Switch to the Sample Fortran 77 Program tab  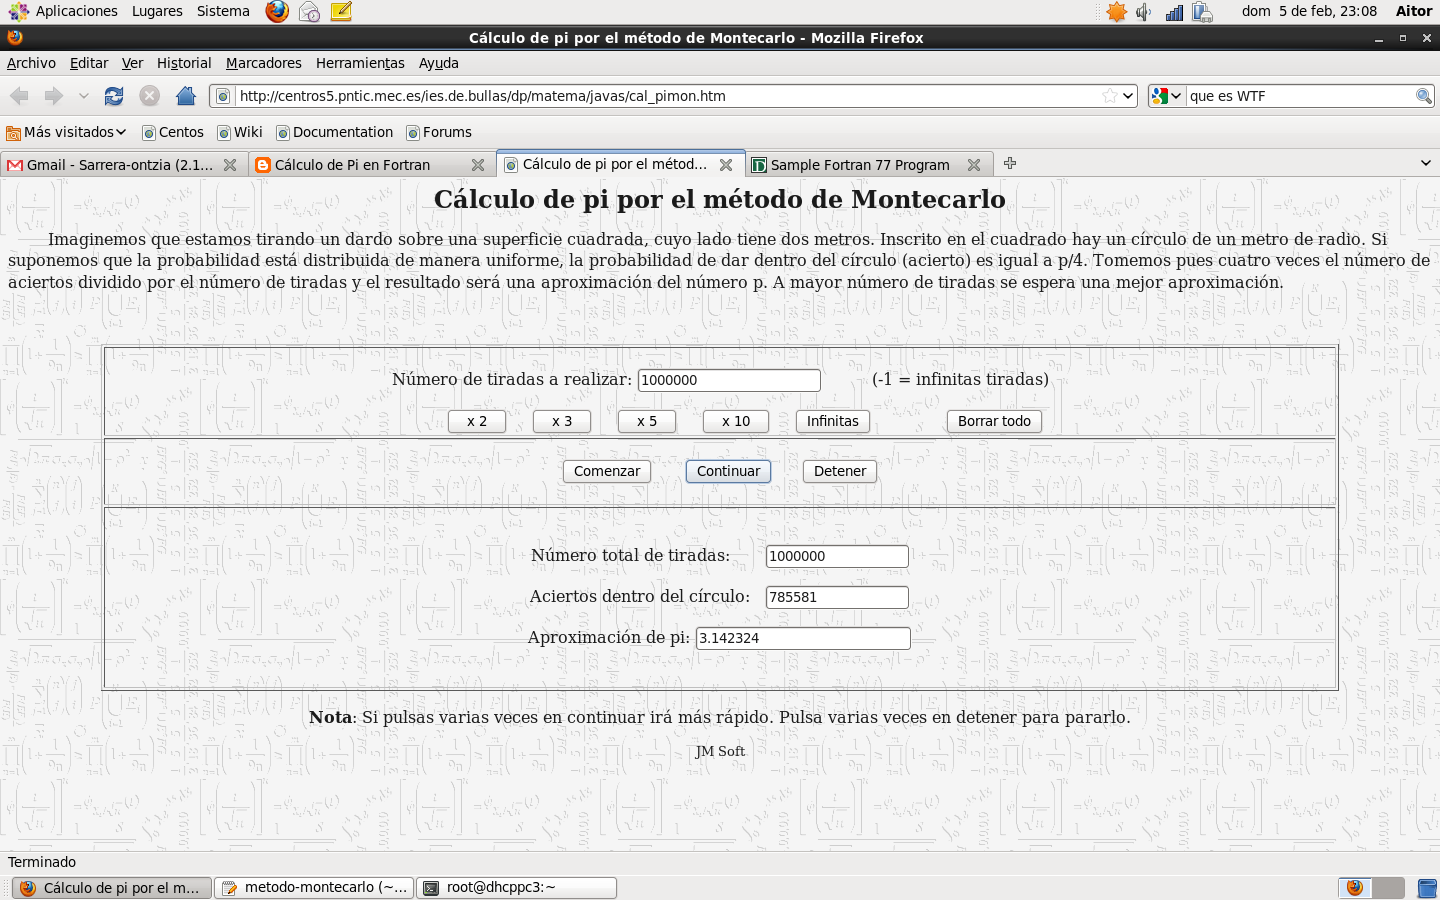click(x=862, y=163)
